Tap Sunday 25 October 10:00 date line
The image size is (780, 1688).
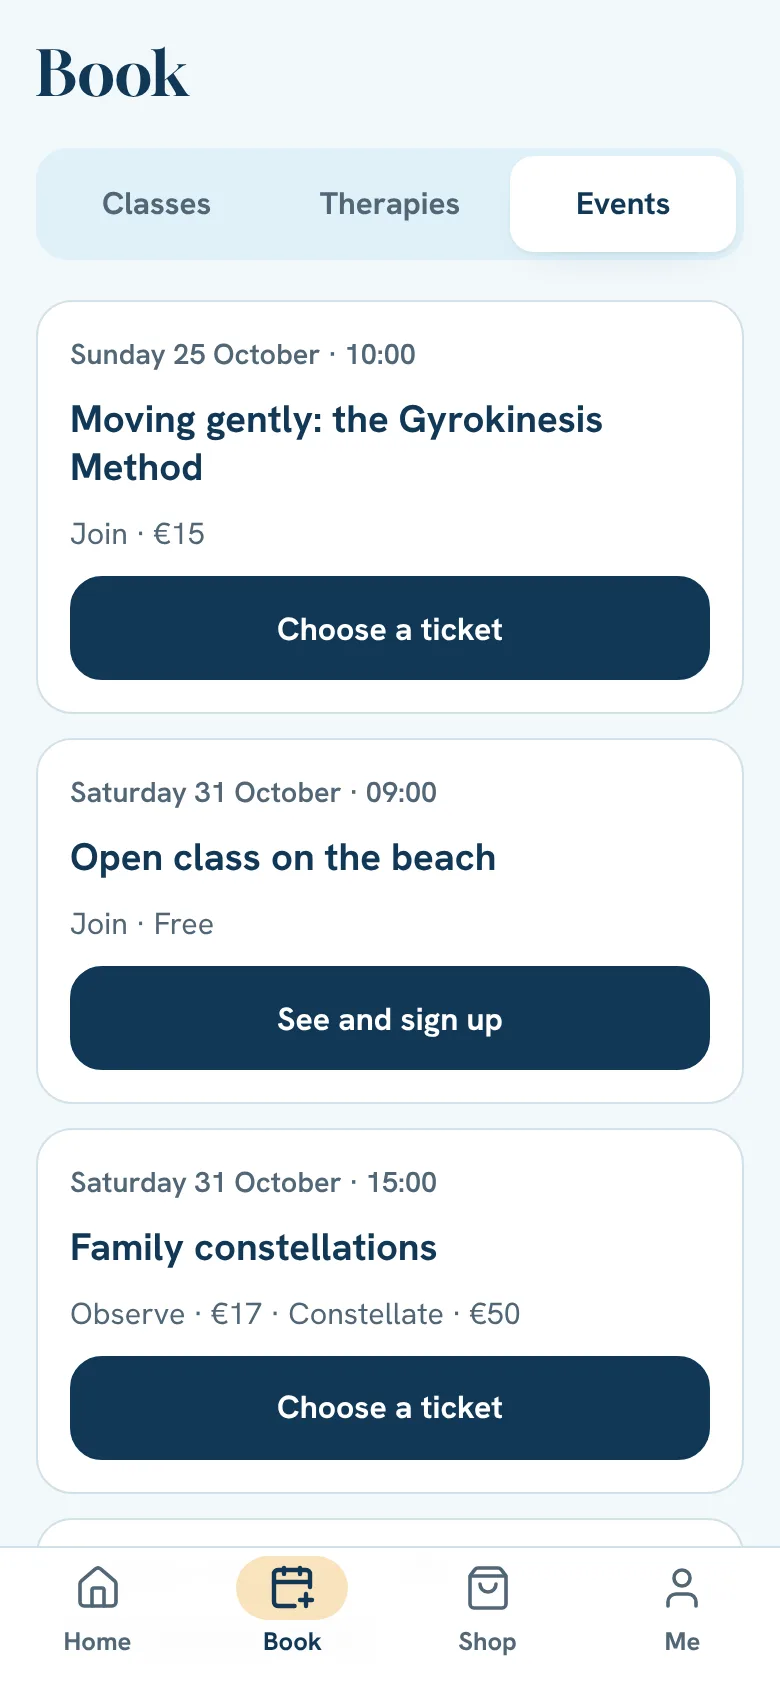click(x=243, y=354)
